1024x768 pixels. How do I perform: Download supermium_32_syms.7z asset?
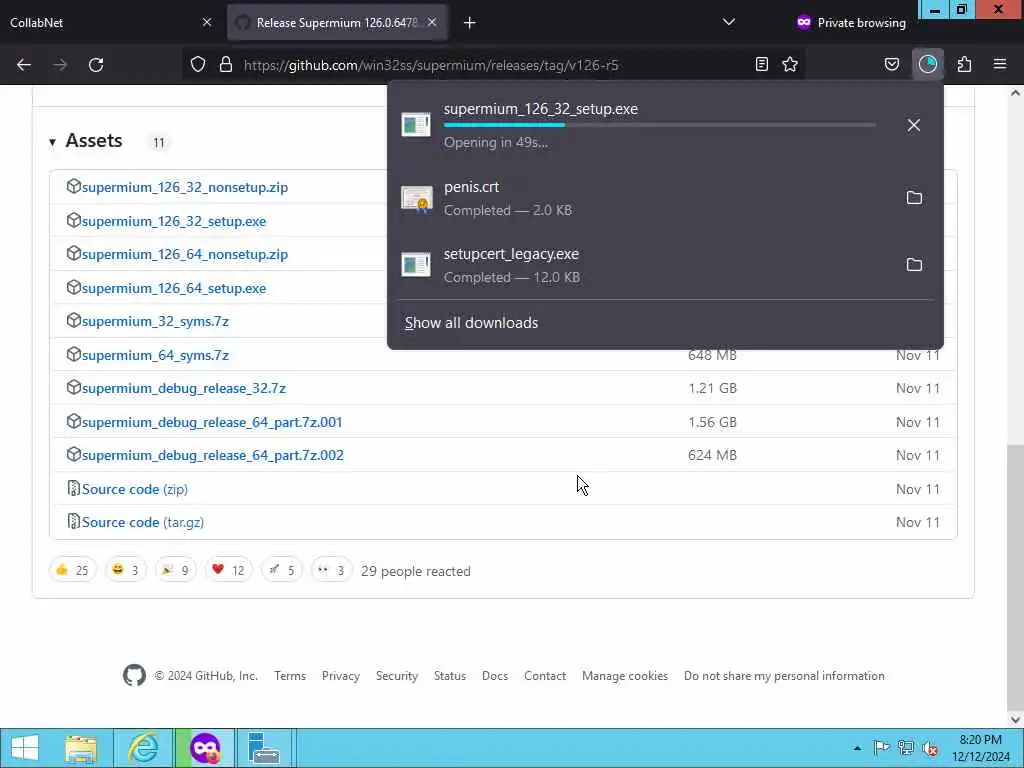tap(155, 321)
